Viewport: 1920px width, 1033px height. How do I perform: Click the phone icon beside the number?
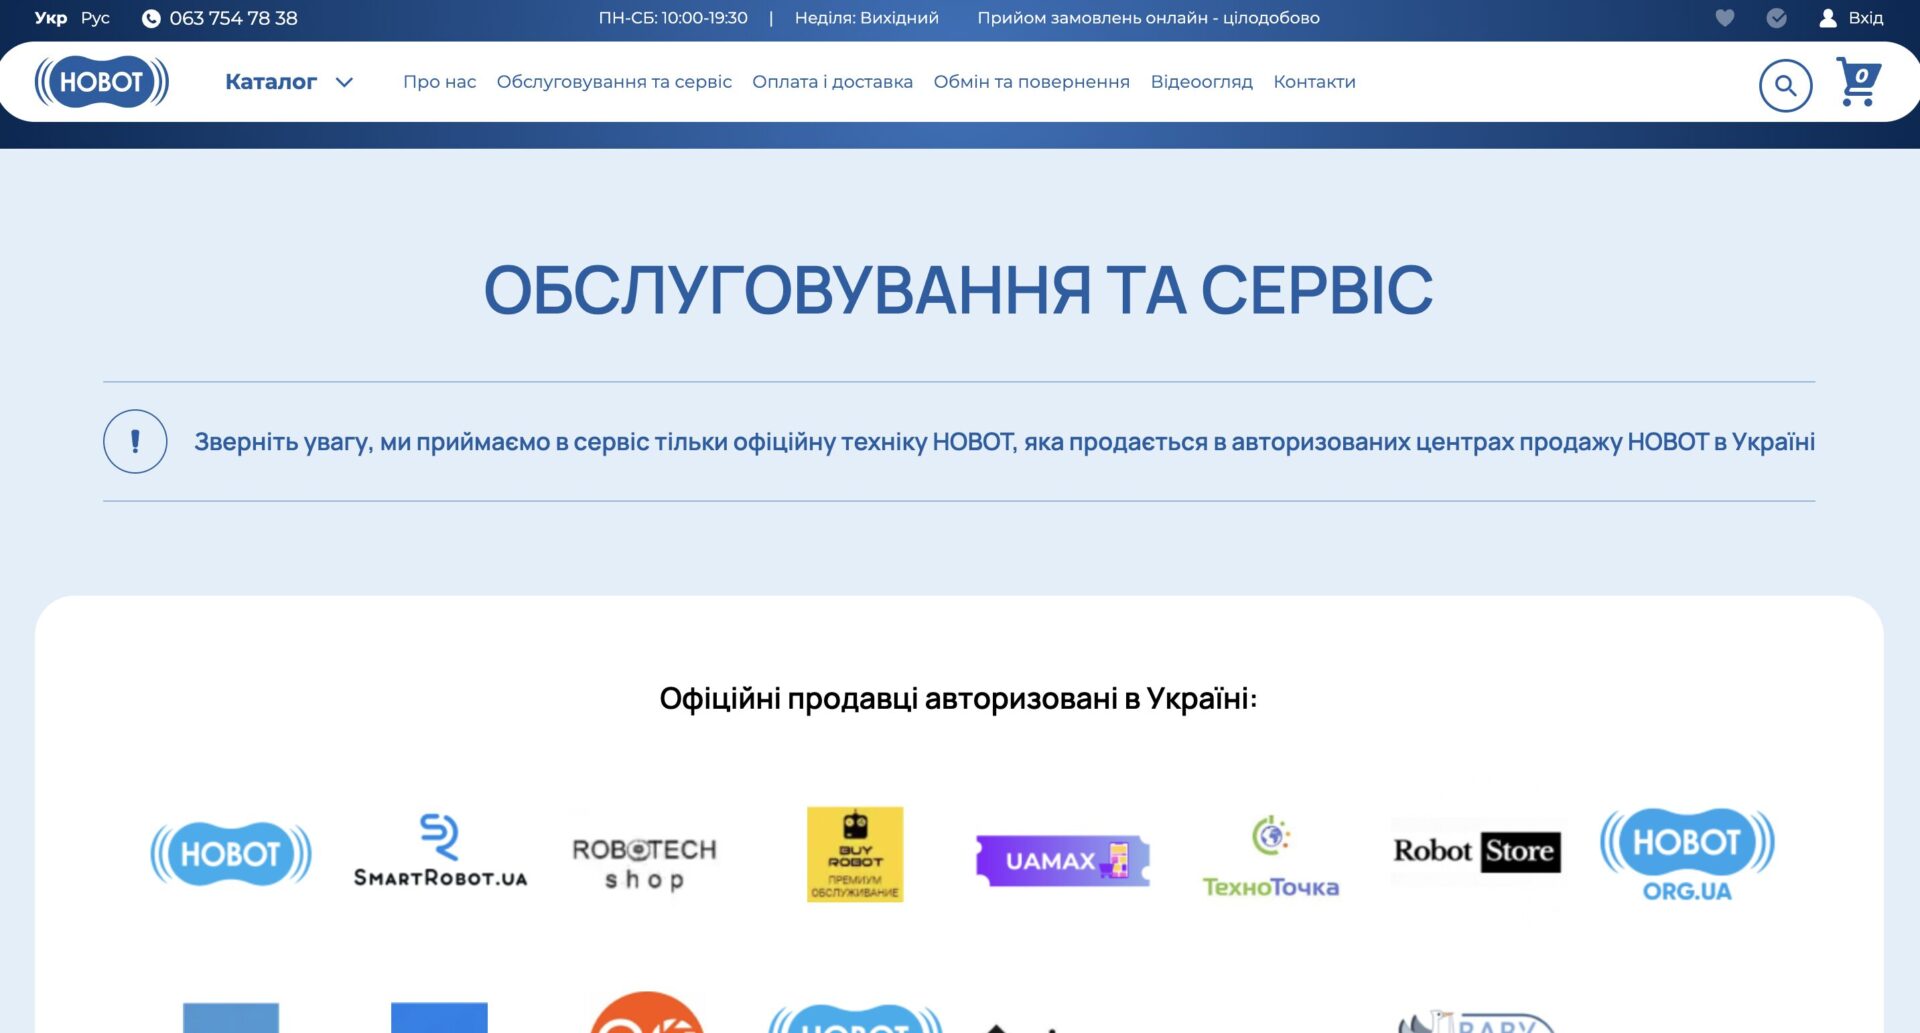[151, 18]
